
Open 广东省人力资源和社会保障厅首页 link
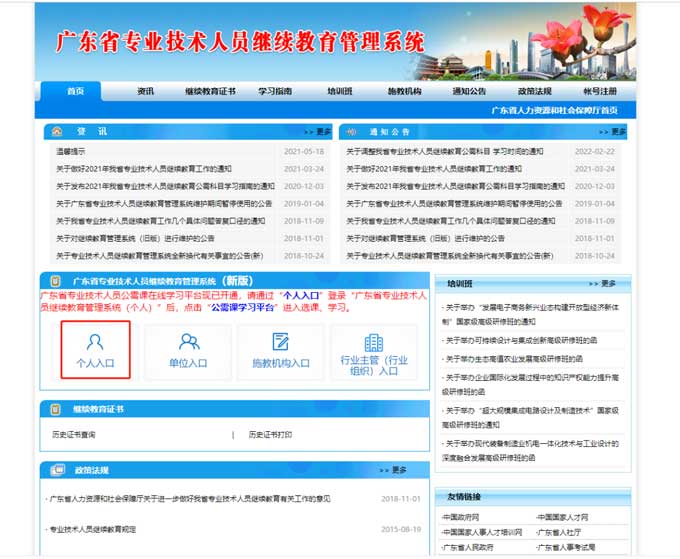555,110
